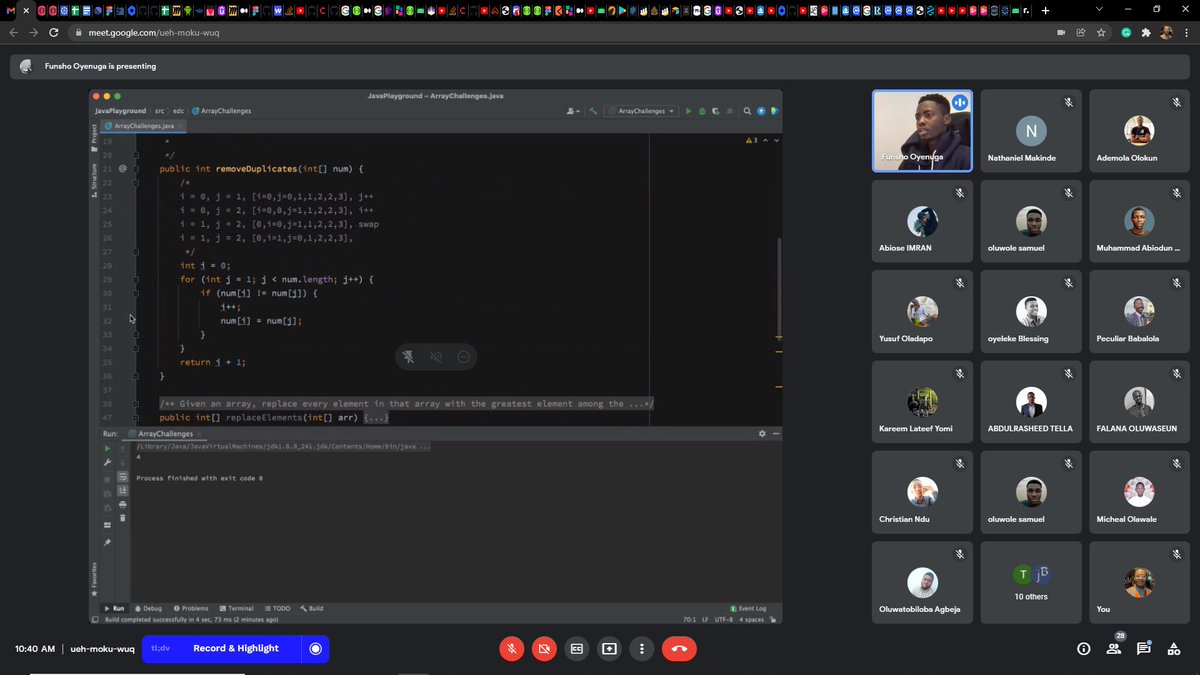Click Debug bug icon in IDE toolbar
The width and height of the screenshot is (1200, 675).
click(x=702, y=111)
